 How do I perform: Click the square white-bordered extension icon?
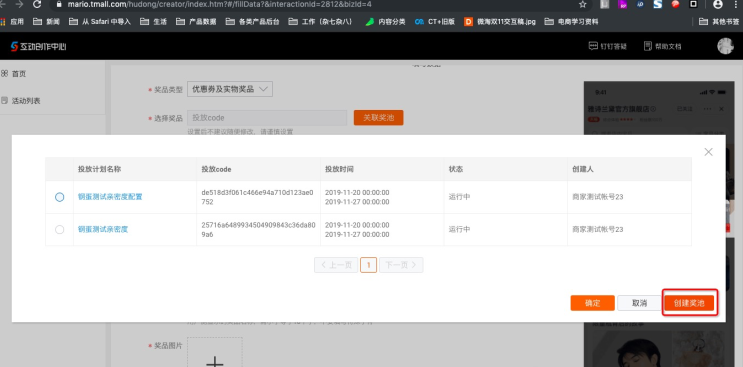[693, 4]
